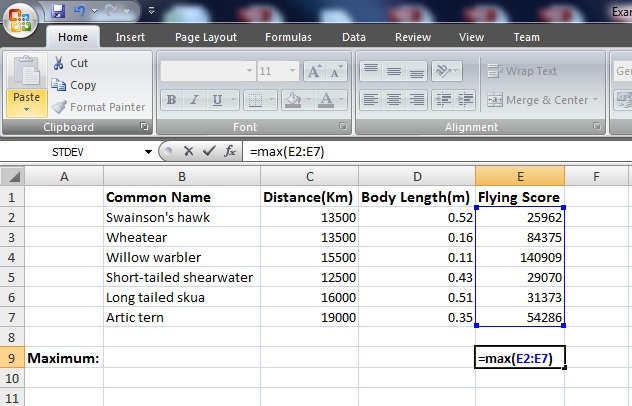The height and width of the screenshot is (406, 632).
Task: Click the cell containing 140909
Action: pos(520,257)
